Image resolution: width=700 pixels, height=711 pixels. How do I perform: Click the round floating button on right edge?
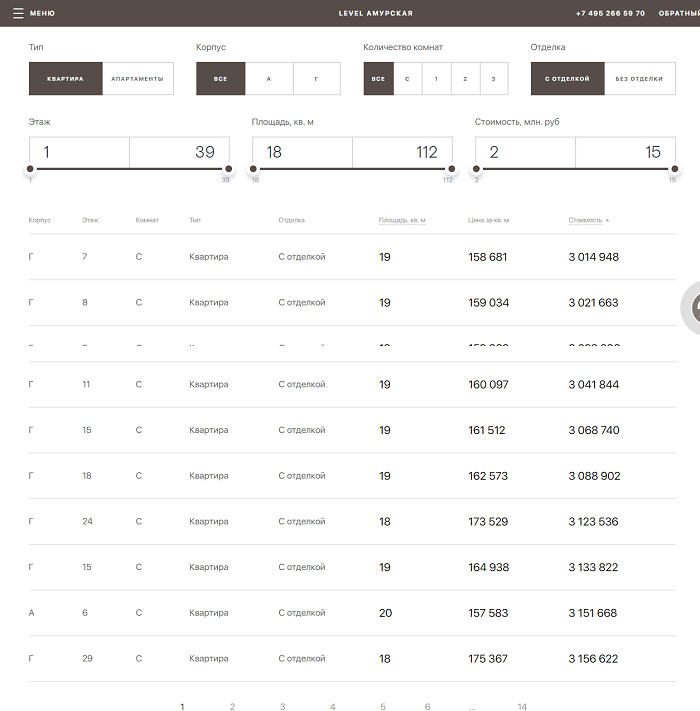(x=692, y=308)
